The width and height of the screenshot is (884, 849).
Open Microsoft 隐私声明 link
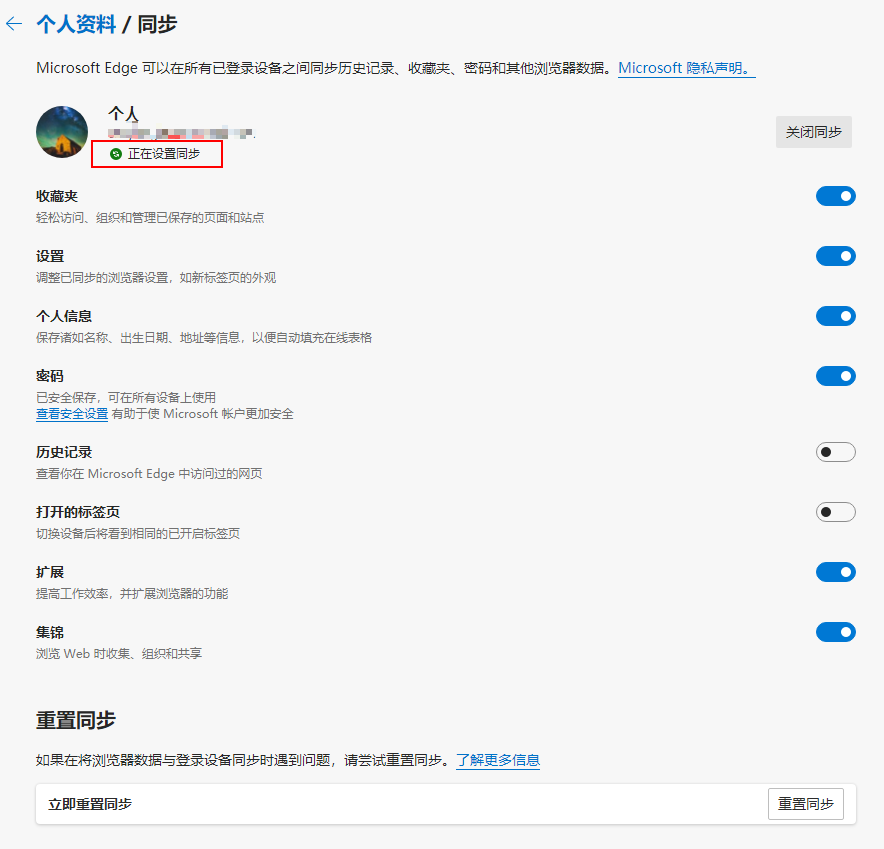pyautogui.click(x=687, y=68)
